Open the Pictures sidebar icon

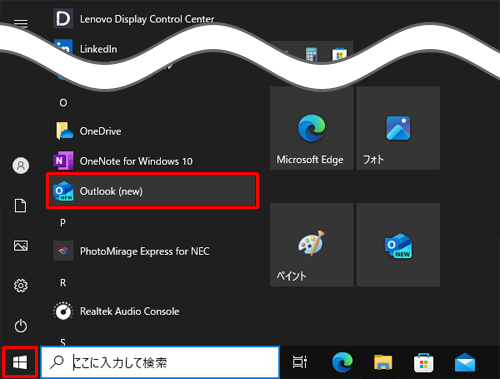click(x=21, y=246)
